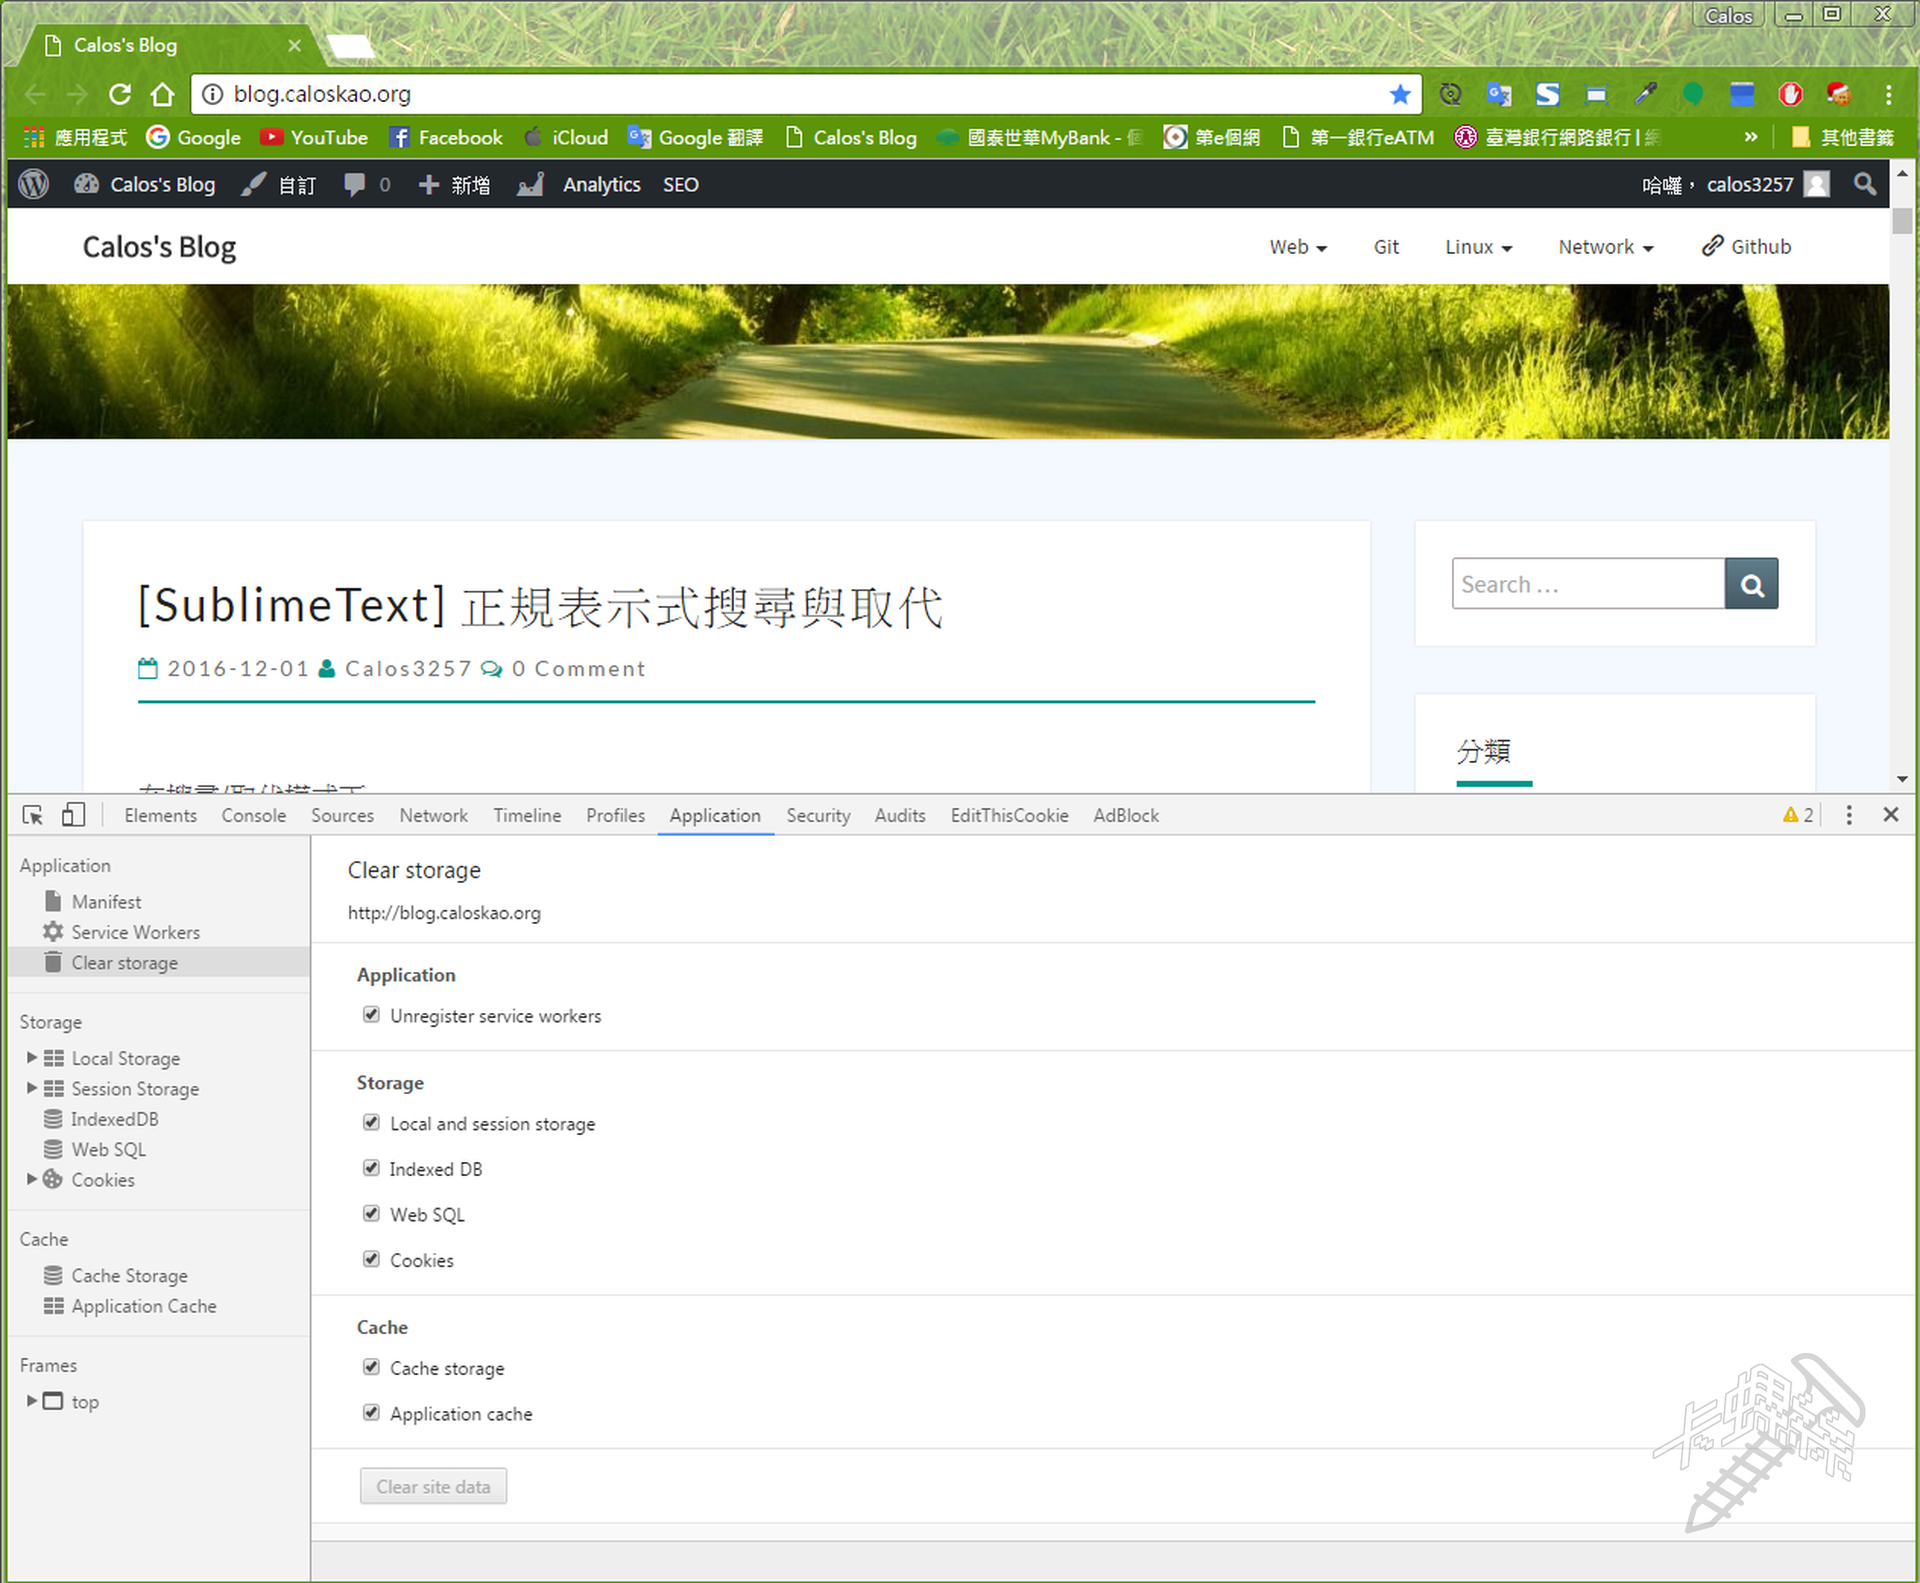
Task: Uncheck Unregister service workers
Action: click(x=371, y=1015)
